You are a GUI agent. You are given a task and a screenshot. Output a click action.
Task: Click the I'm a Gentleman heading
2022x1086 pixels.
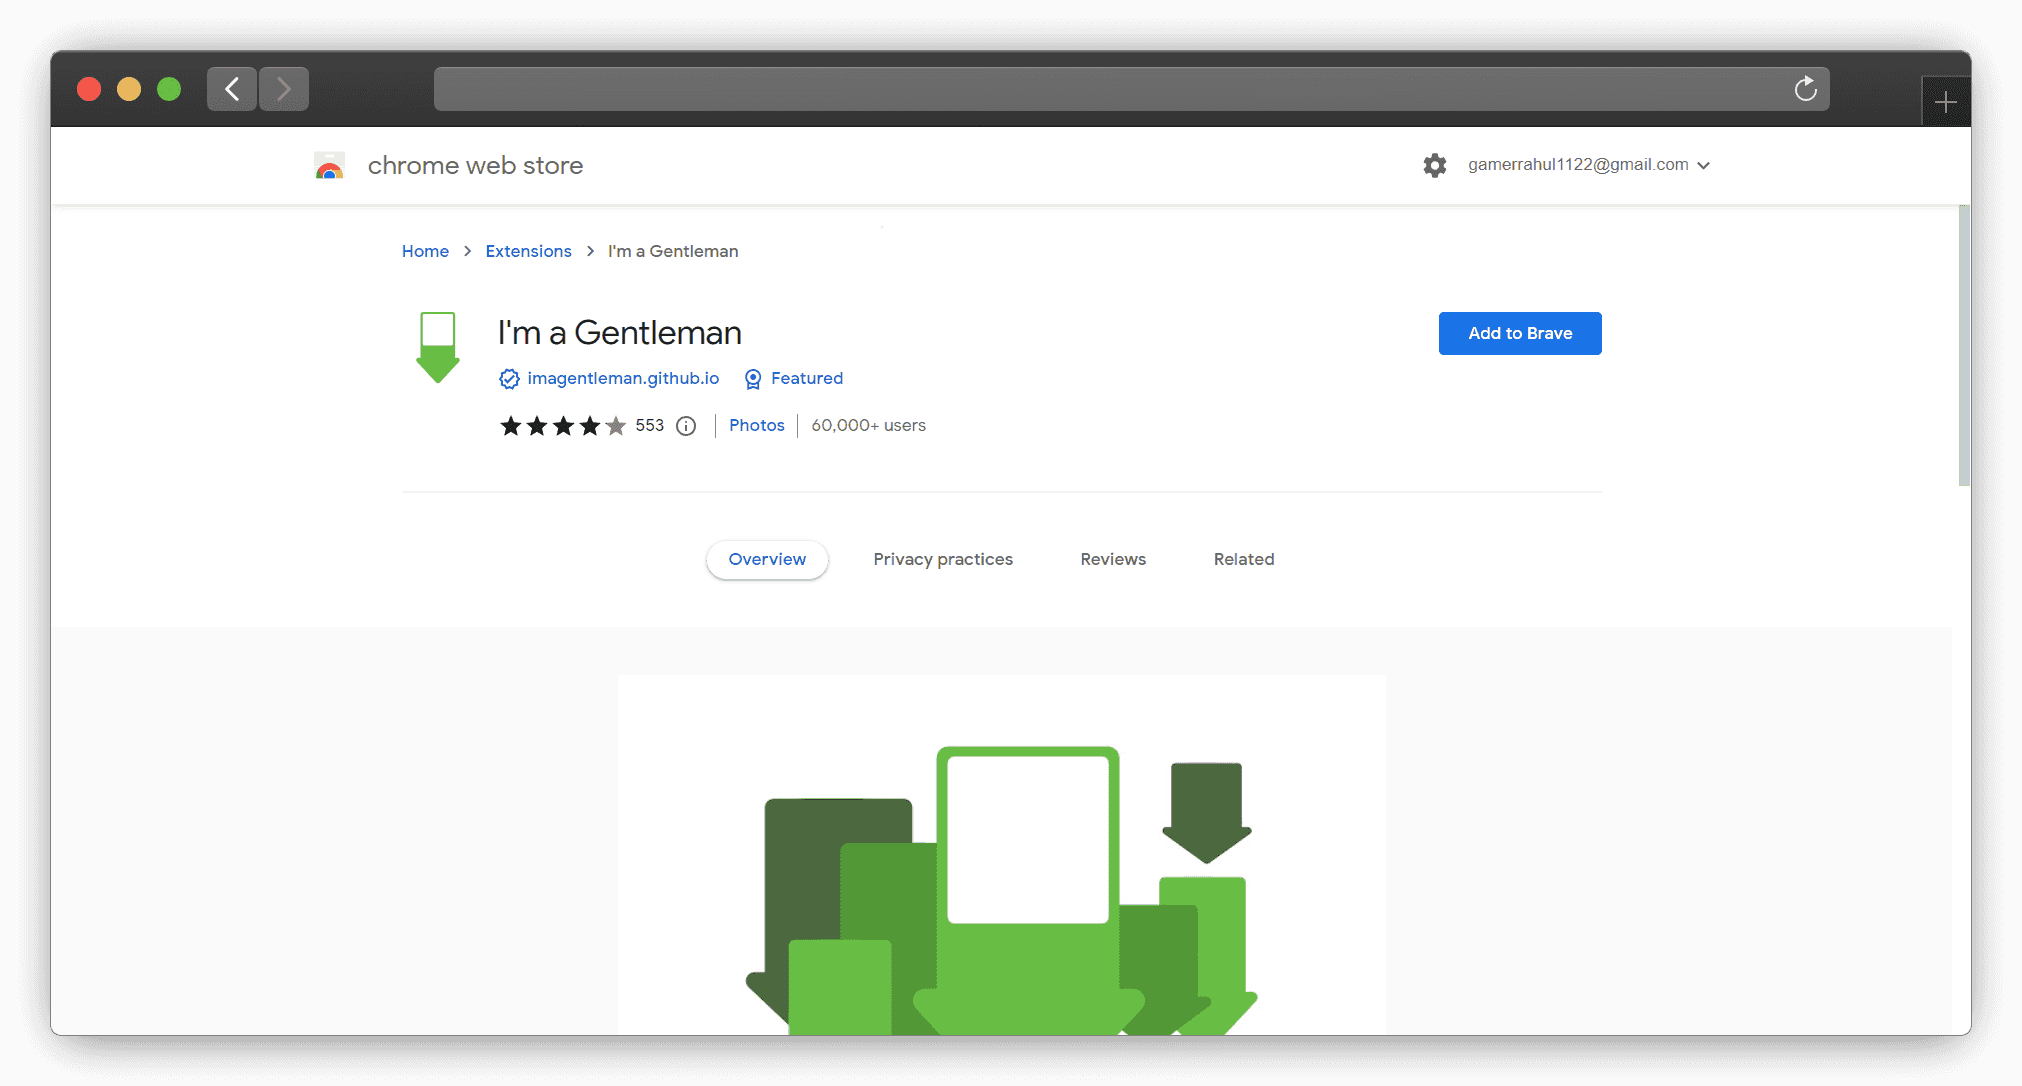[x=620, y=332]
